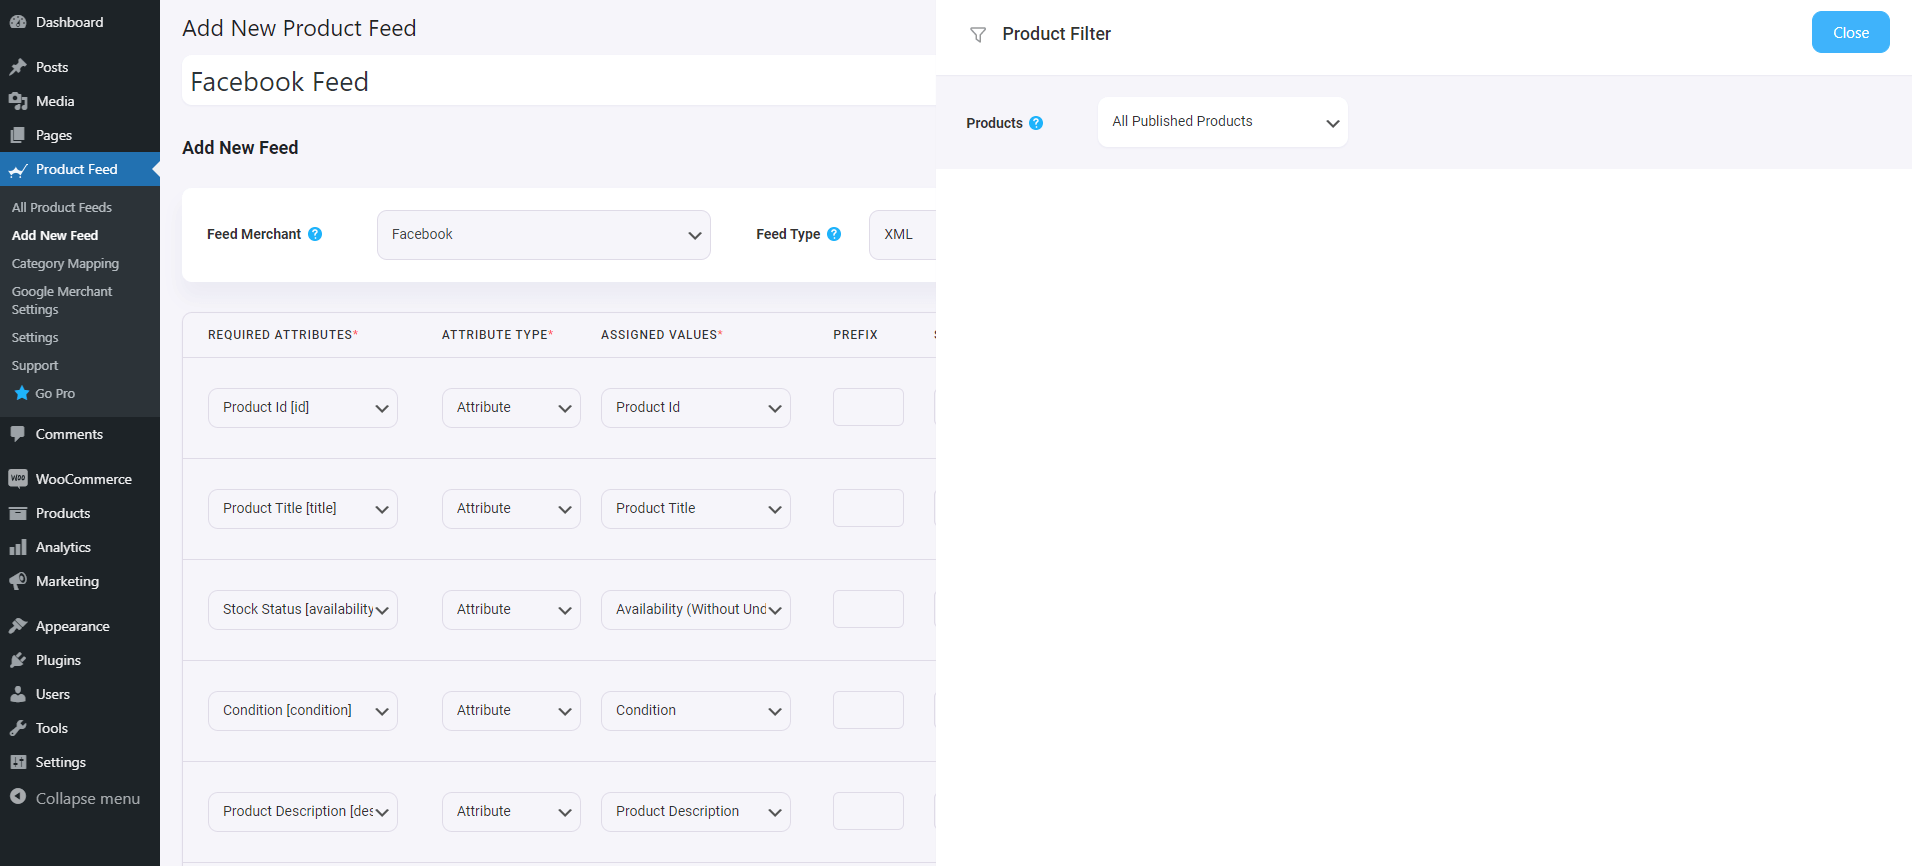Viewport: 1912px width, 866px height.
Task: Open Support submenu item
Action: (x=35, y=365)
